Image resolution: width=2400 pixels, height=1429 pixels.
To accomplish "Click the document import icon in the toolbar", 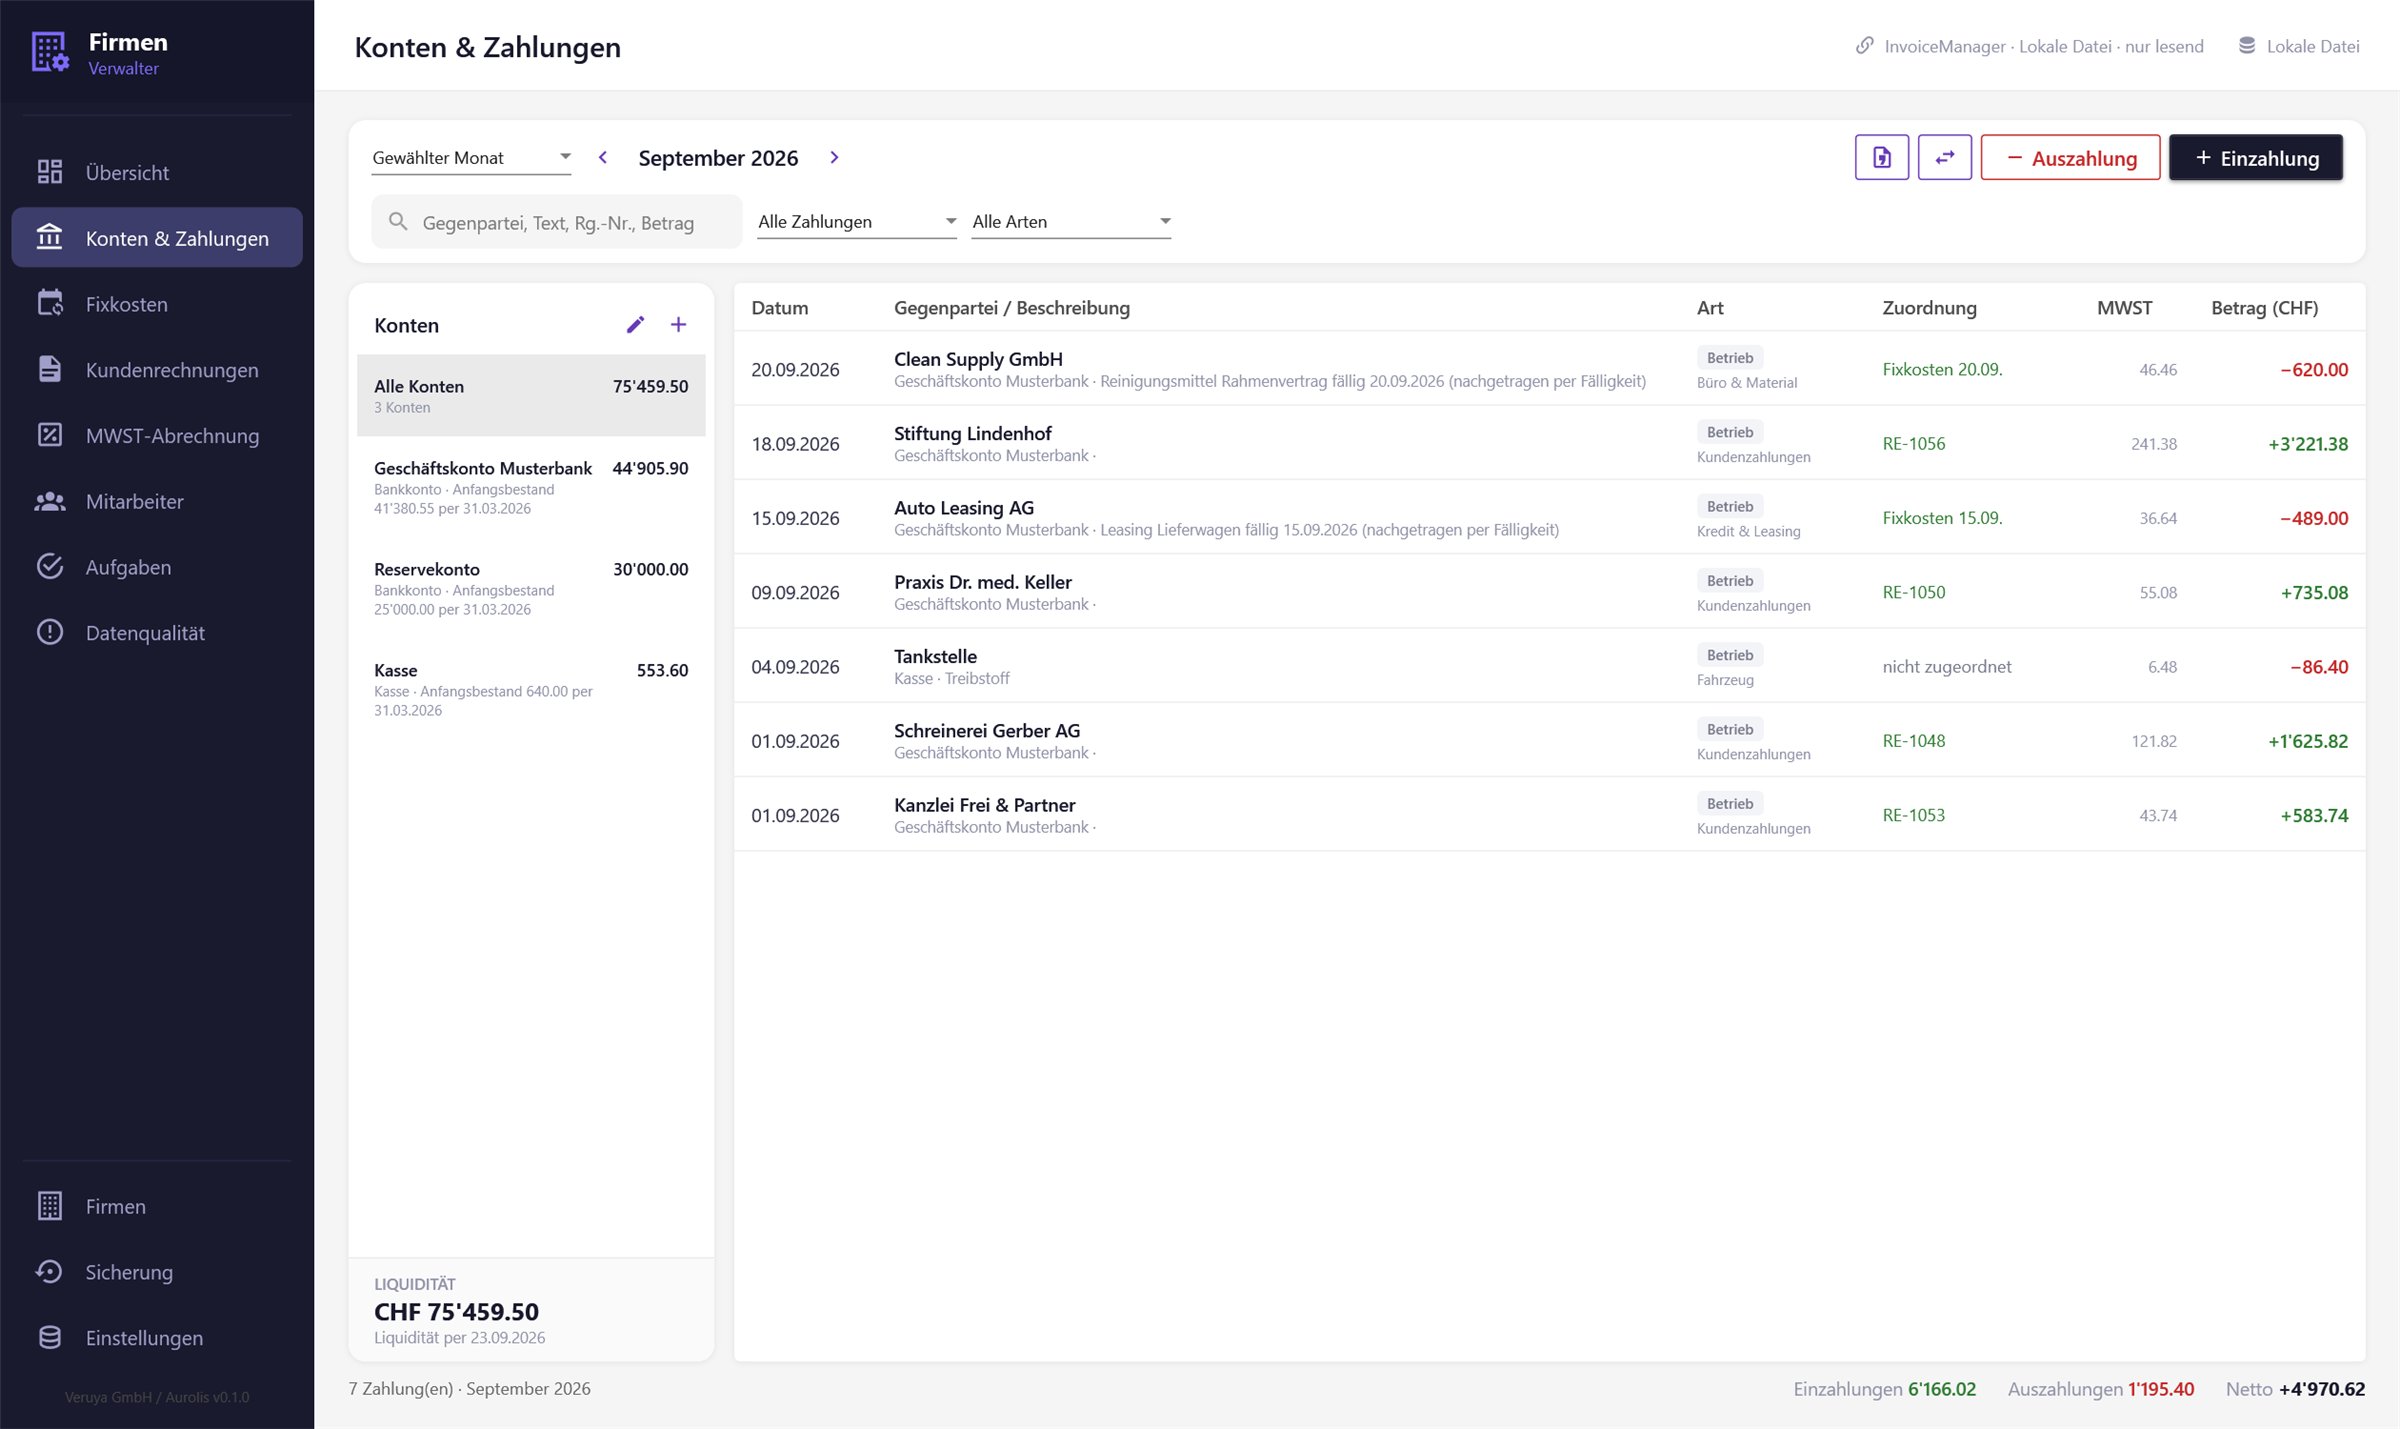I will point(1881,158).
